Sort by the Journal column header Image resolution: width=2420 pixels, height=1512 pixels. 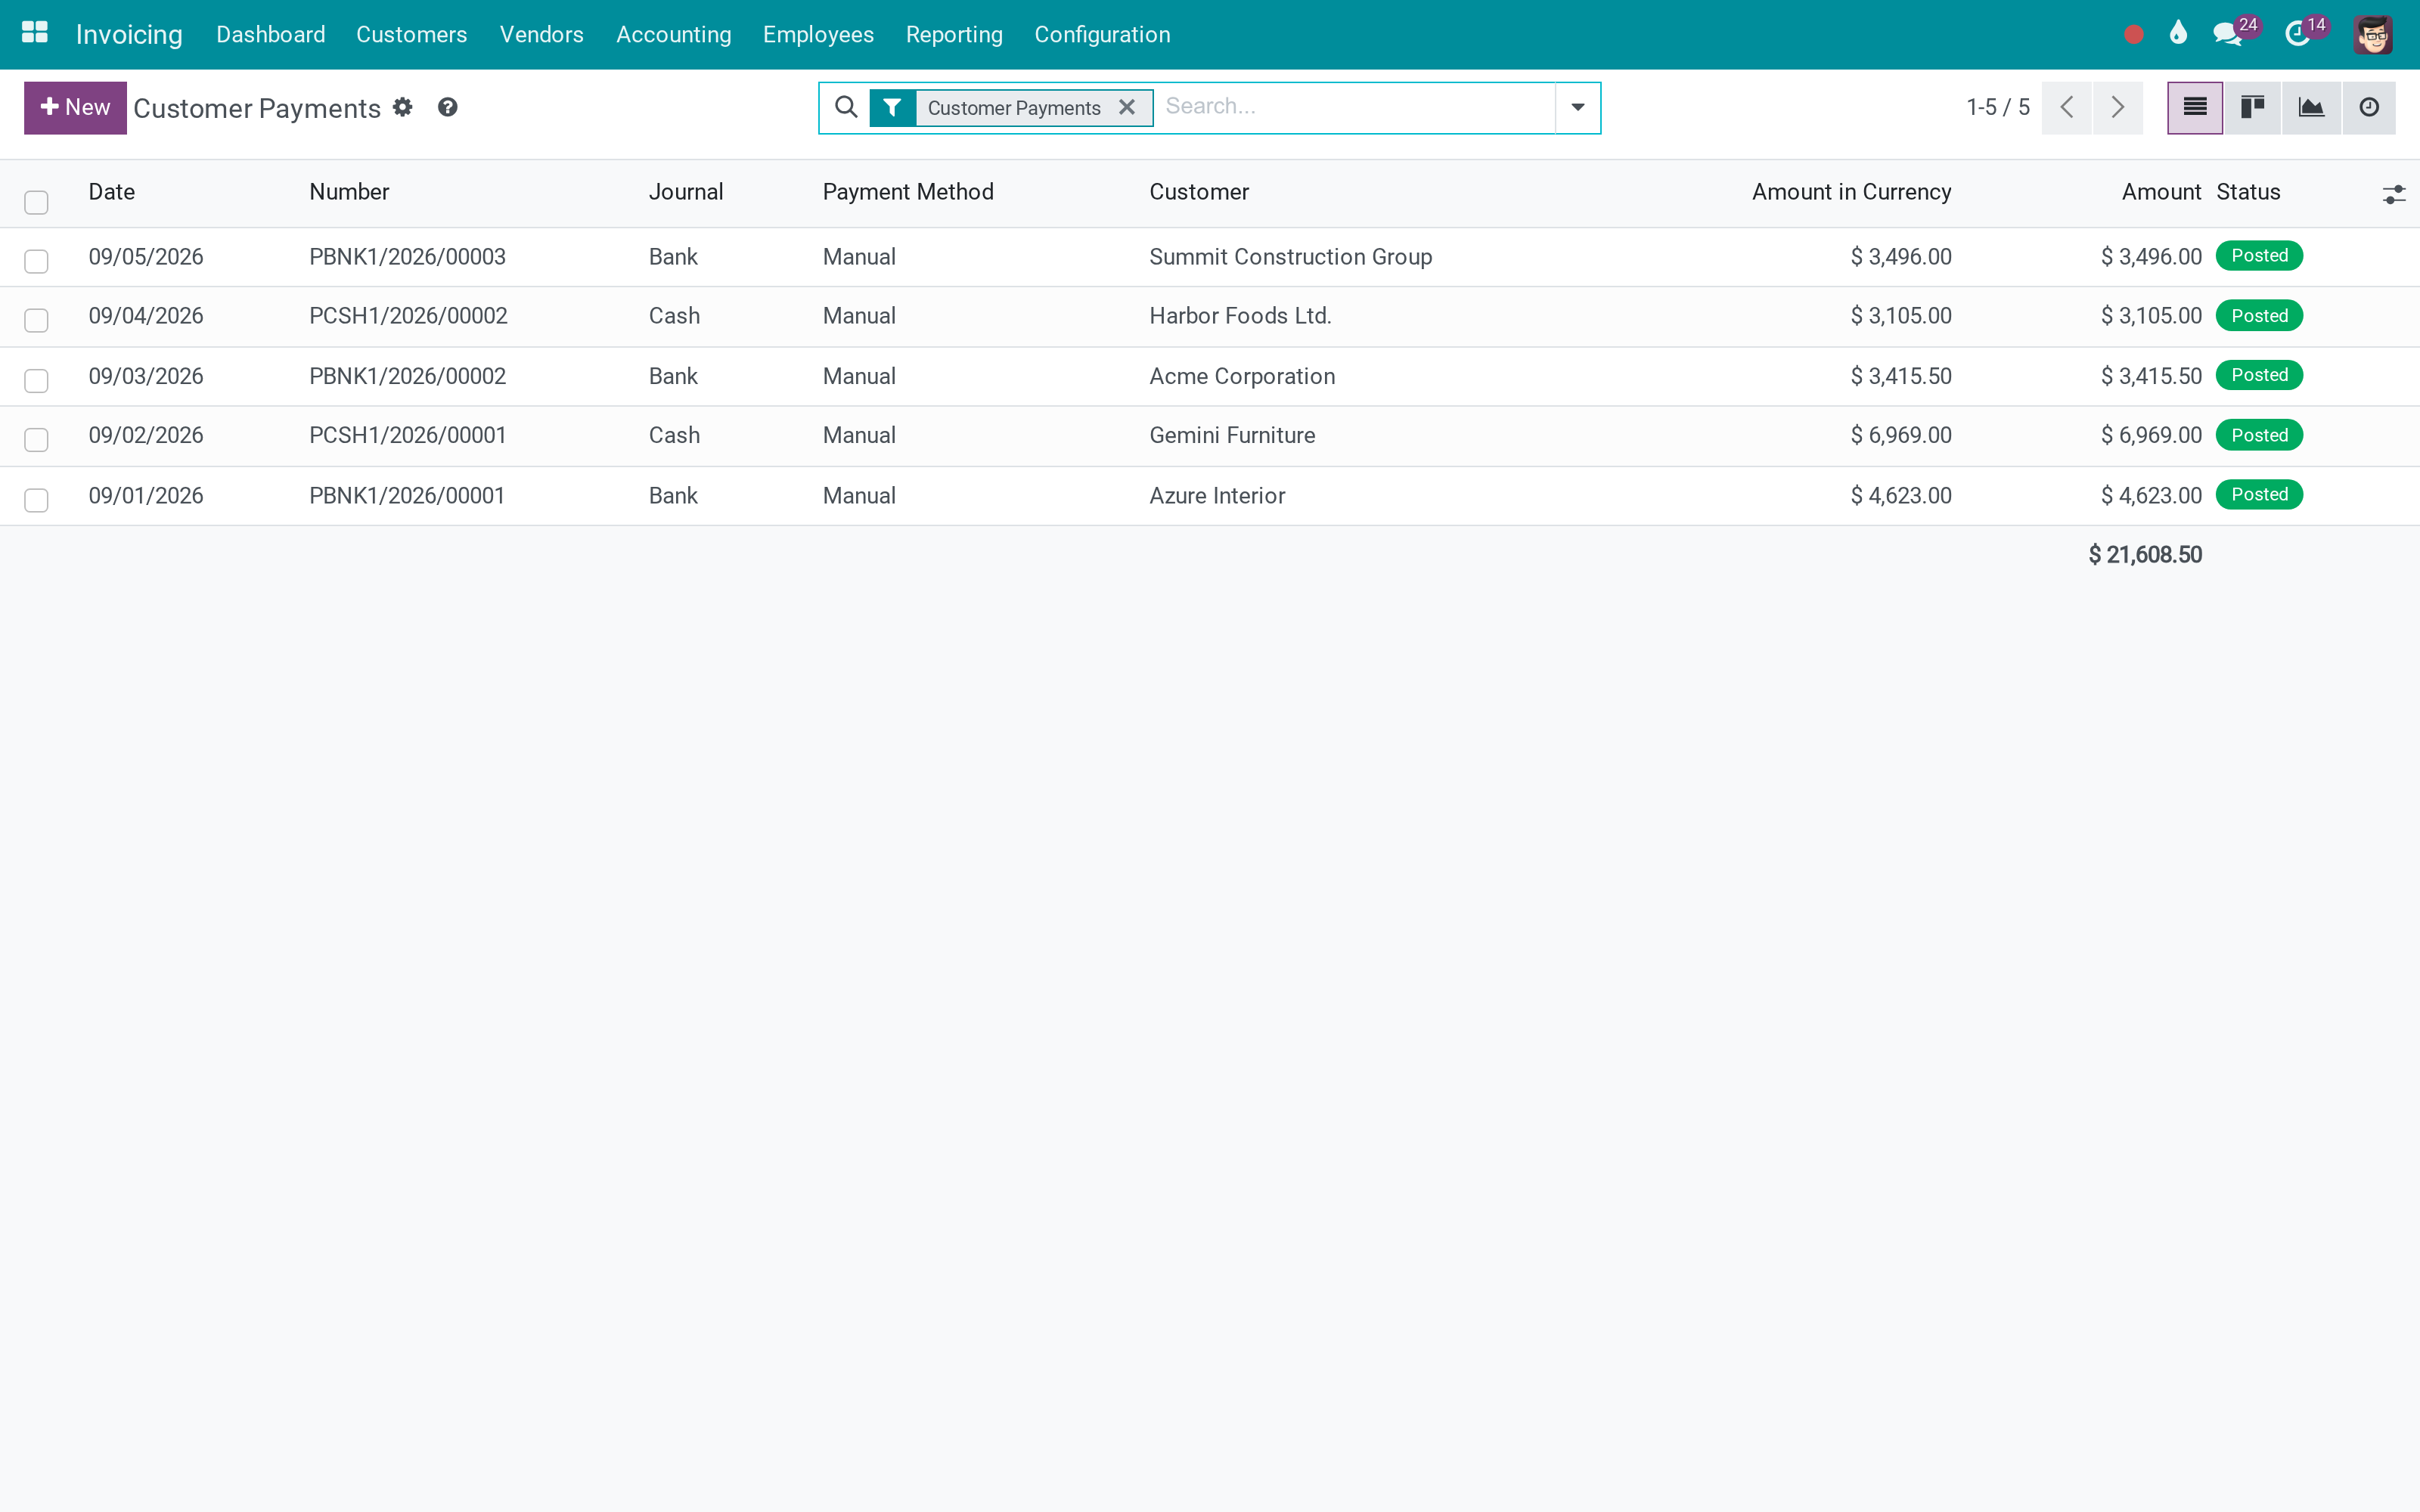tap(685, 192)
